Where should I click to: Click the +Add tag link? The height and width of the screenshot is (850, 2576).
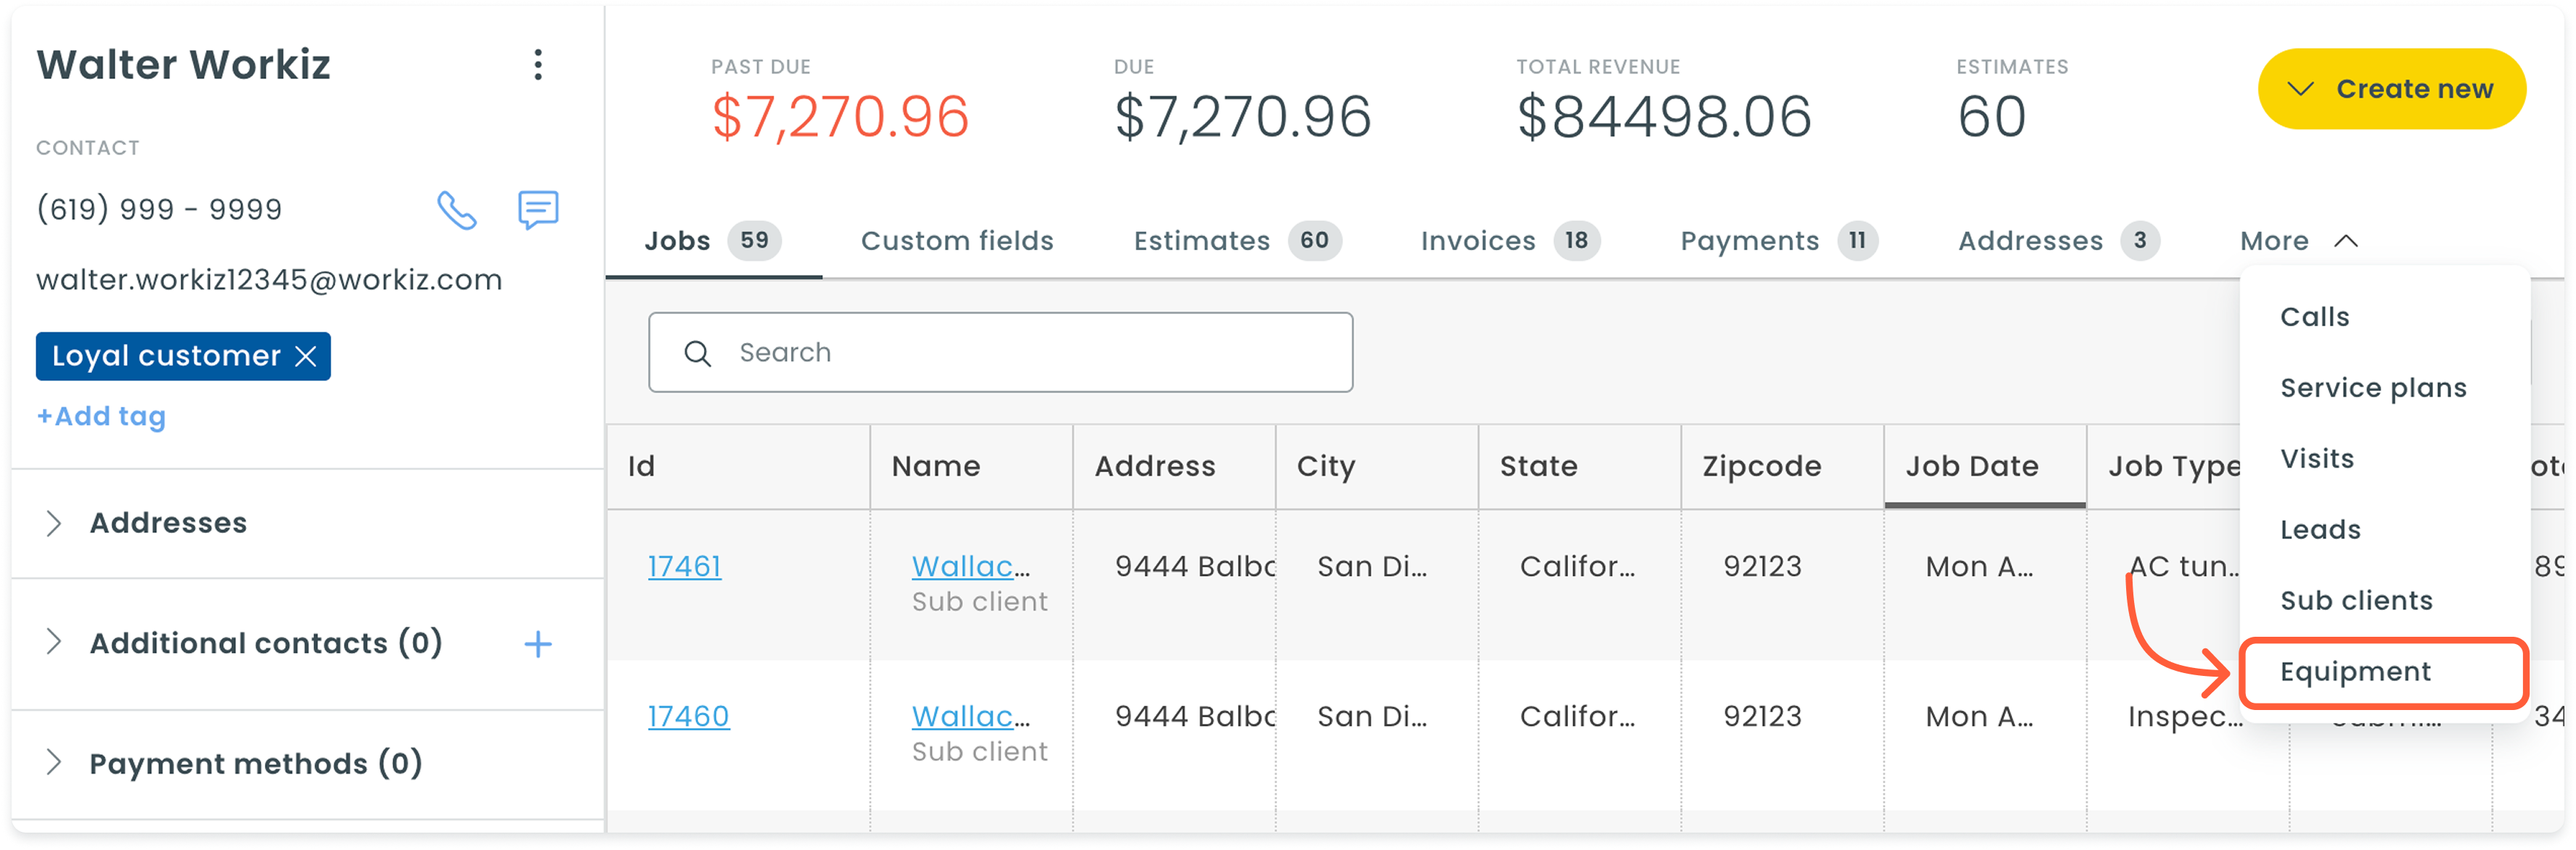[101, 417]
